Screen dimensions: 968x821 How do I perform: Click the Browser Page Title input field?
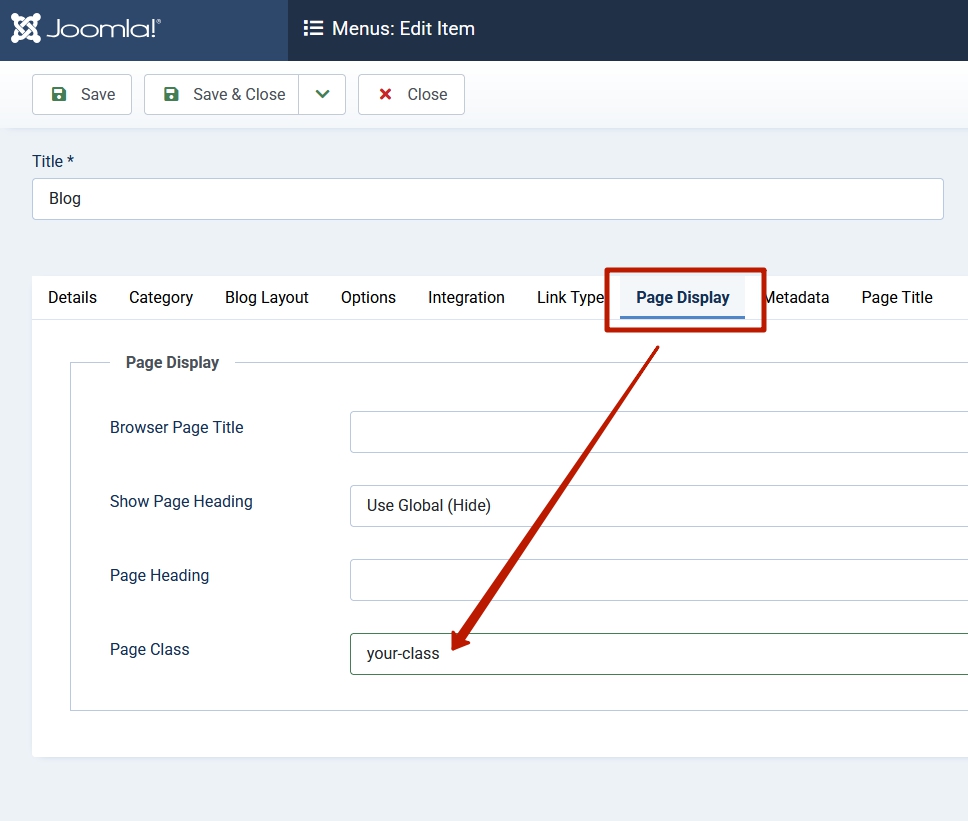point(658,432)
